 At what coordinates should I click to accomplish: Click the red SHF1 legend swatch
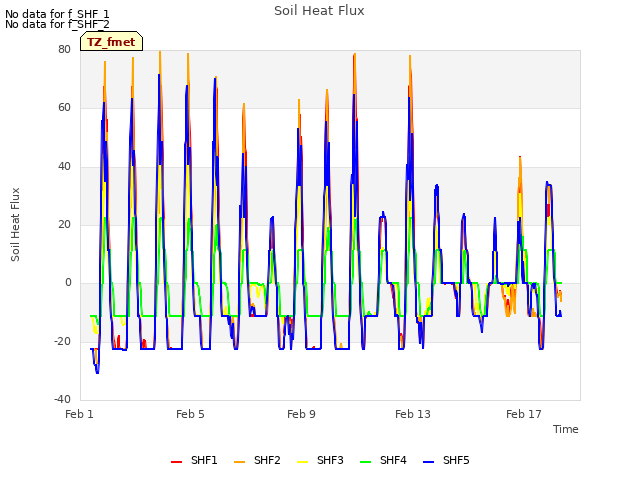[176, 462]
